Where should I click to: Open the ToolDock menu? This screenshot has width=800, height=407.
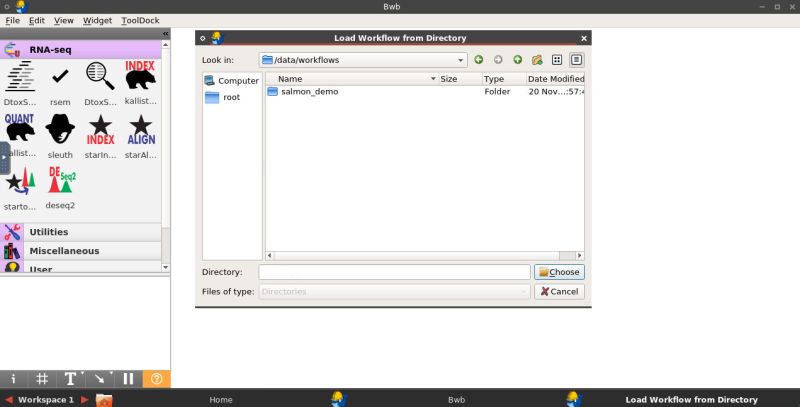pos(140,20)
